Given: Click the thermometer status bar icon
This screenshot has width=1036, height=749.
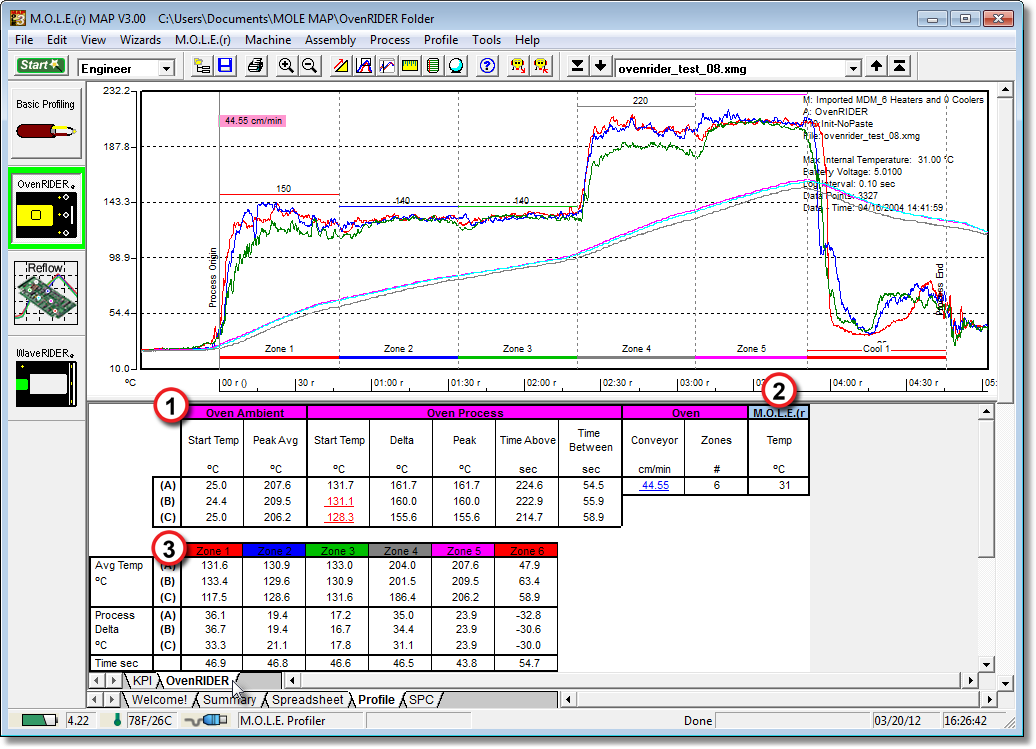Looking at the screenshot, I should pos(117,720).
